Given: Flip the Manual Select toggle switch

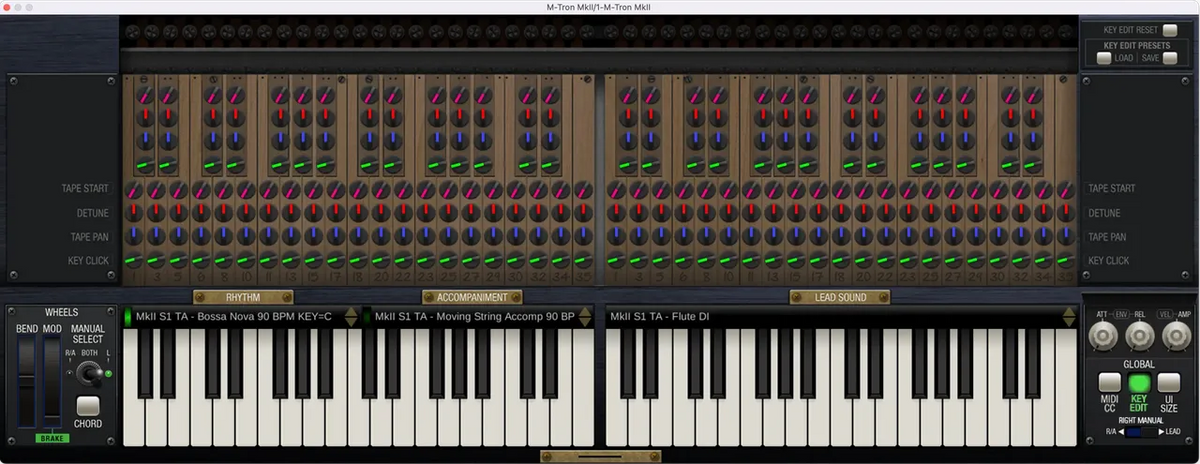Looking at the screenshot, I should click(88, 373).
